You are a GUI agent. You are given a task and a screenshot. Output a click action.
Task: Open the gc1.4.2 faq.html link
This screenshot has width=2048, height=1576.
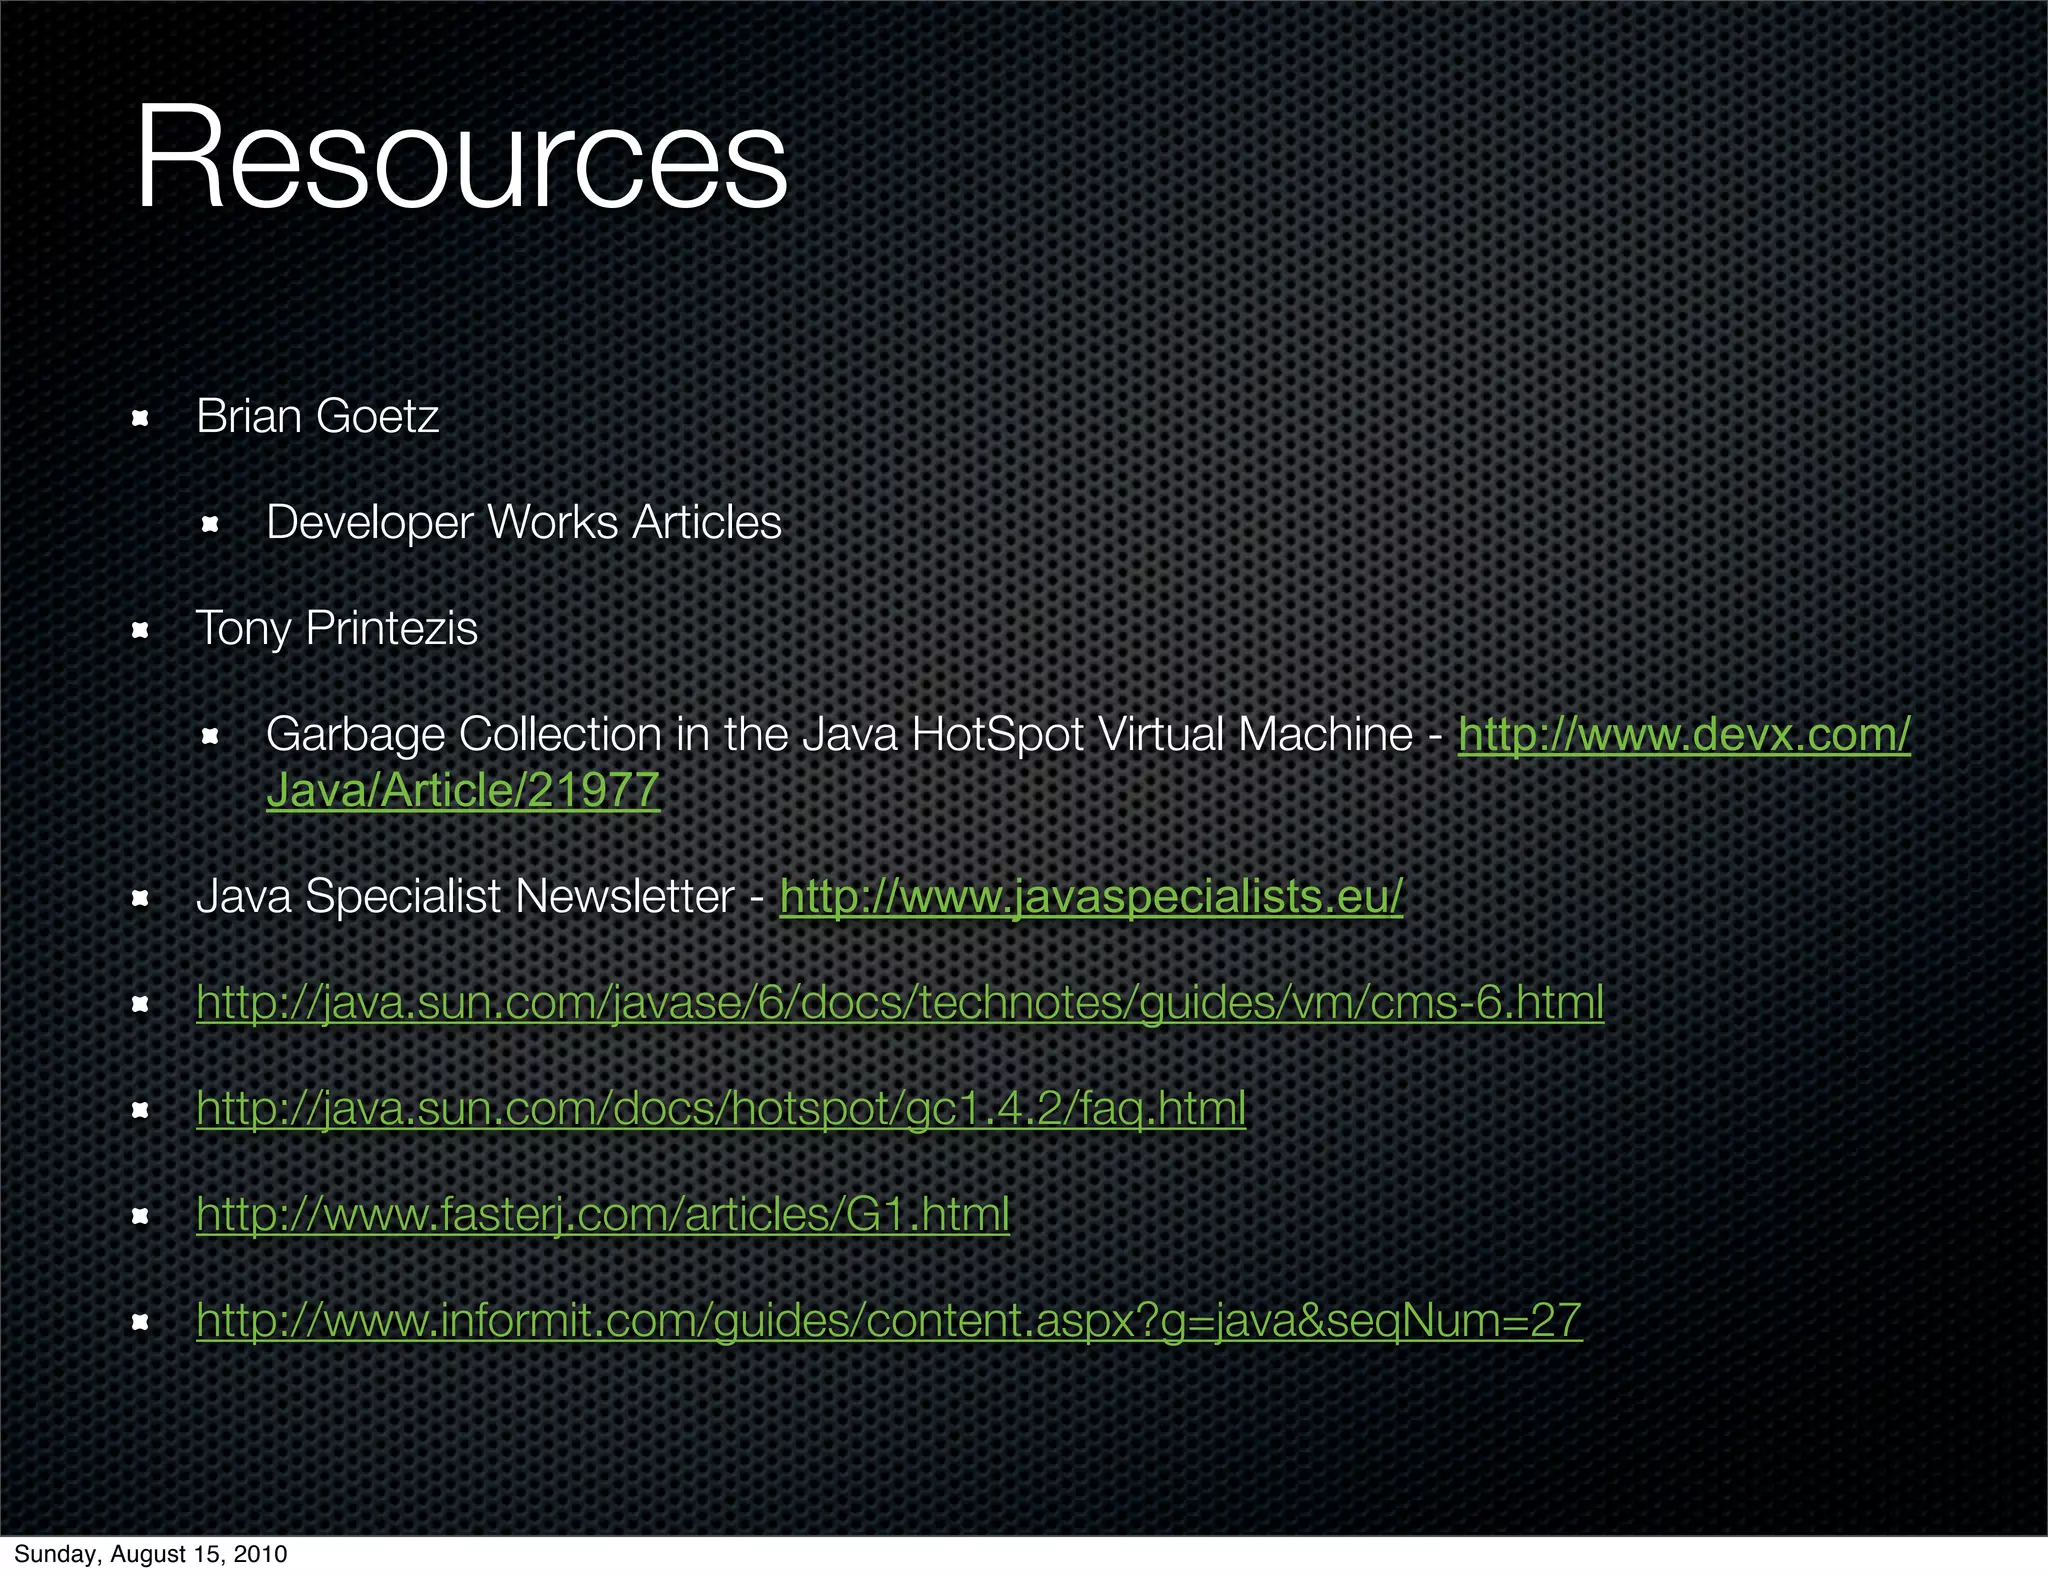pyautogui.click(x=721, y=1109)
